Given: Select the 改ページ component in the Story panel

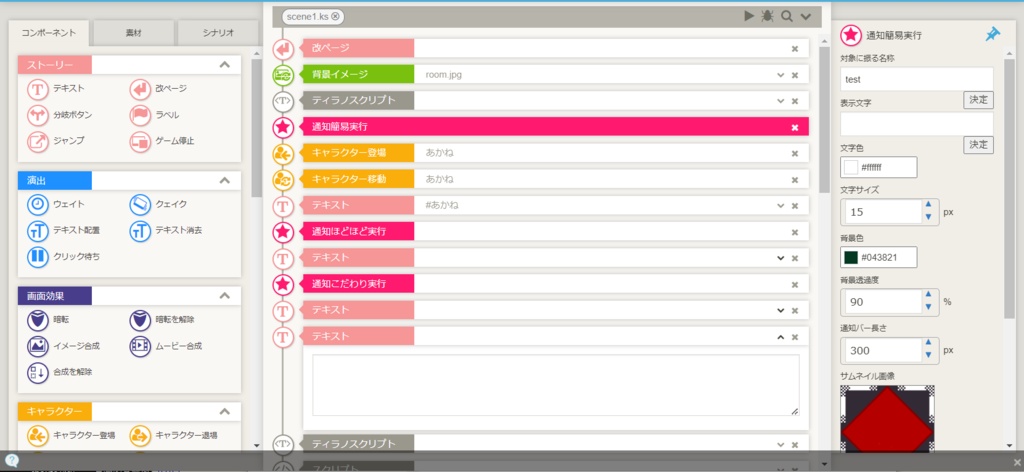Looking at the screenshot, I should tap(159, 88).
